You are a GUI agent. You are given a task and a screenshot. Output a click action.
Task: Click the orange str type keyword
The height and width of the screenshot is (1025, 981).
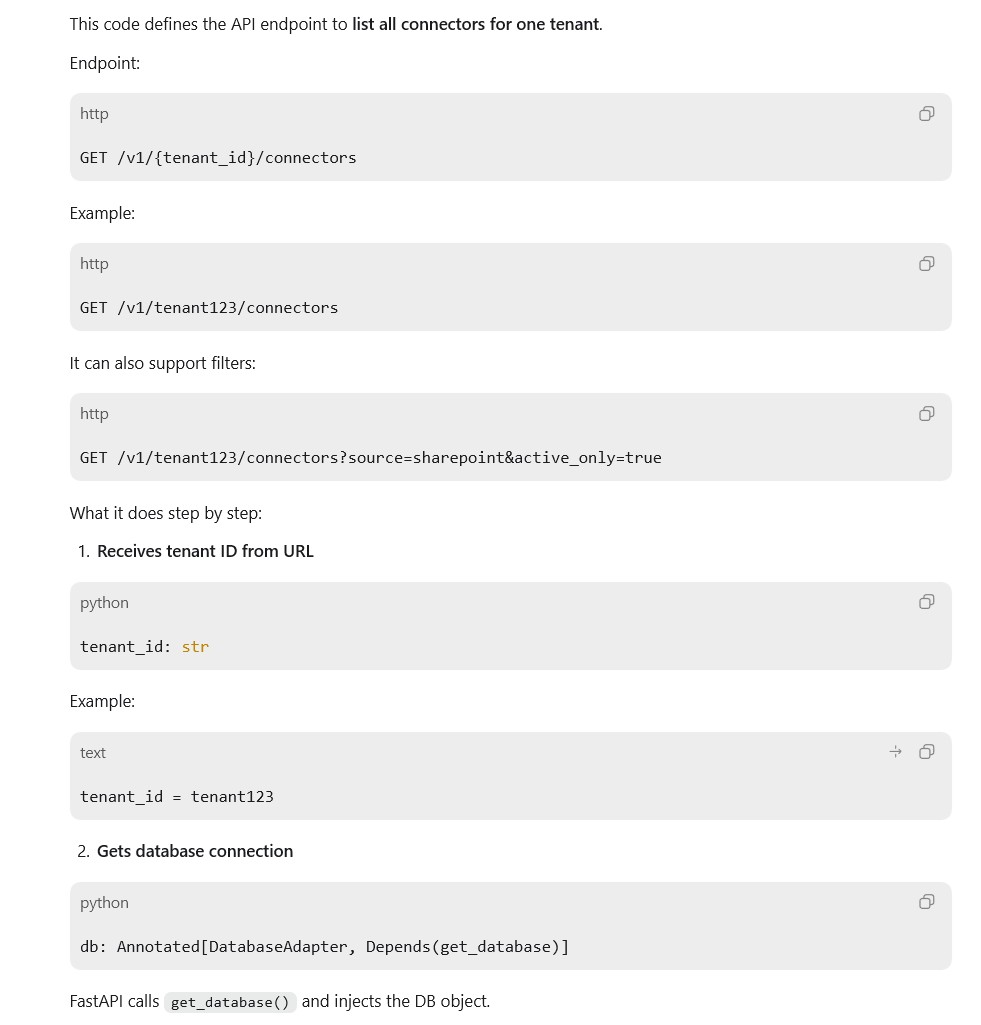(x=195, y=647)
